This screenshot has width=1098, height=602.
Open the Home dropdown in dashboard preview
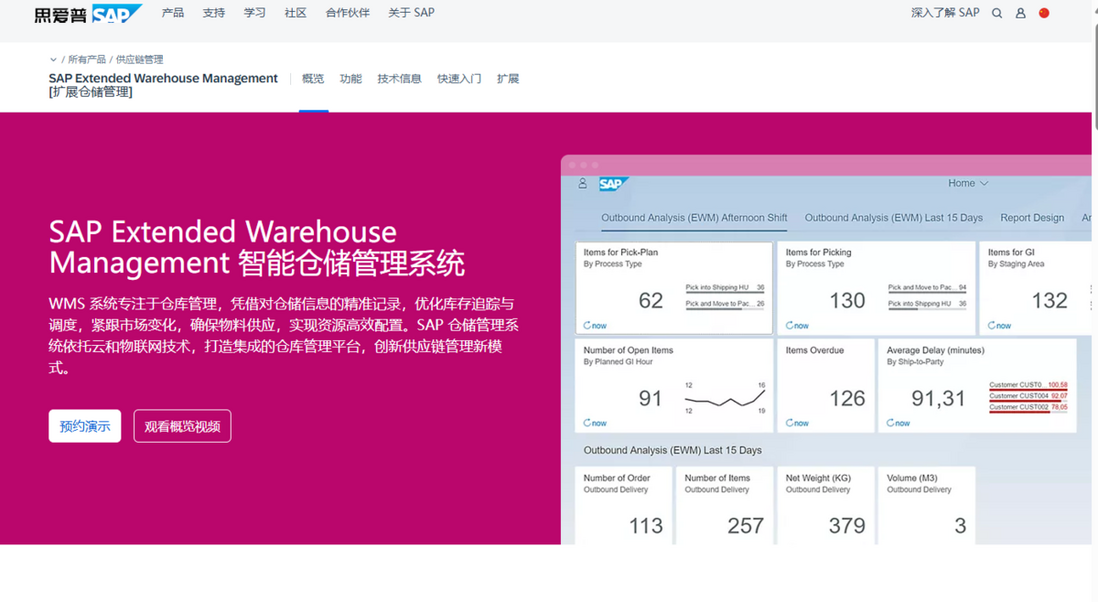[x=968, y=183]
